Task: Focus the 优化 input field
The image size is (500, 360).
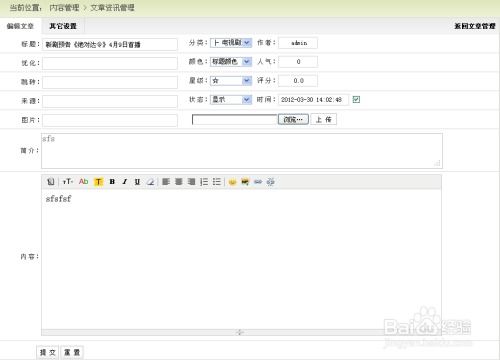Action: [x=110, y=63]
